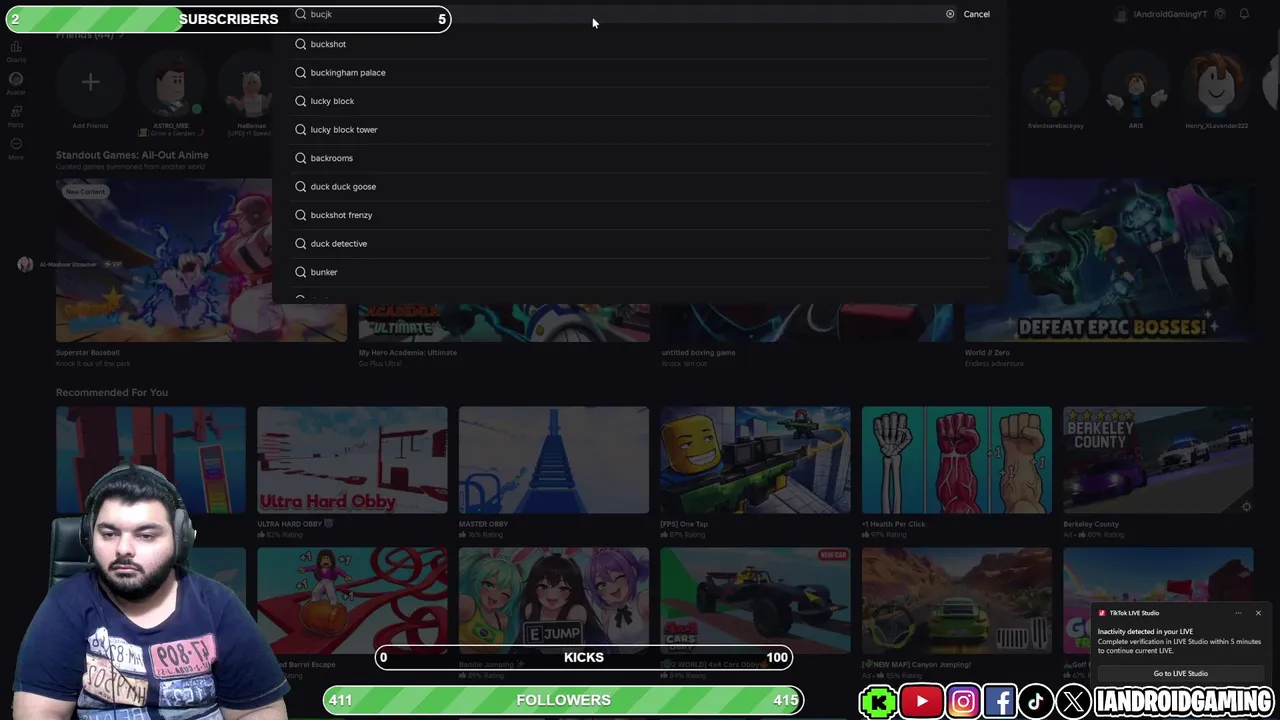Screen dimensions: 1280x720
Task: Open My Hero Academia: Ultimate game title
Action: (408, 352)
